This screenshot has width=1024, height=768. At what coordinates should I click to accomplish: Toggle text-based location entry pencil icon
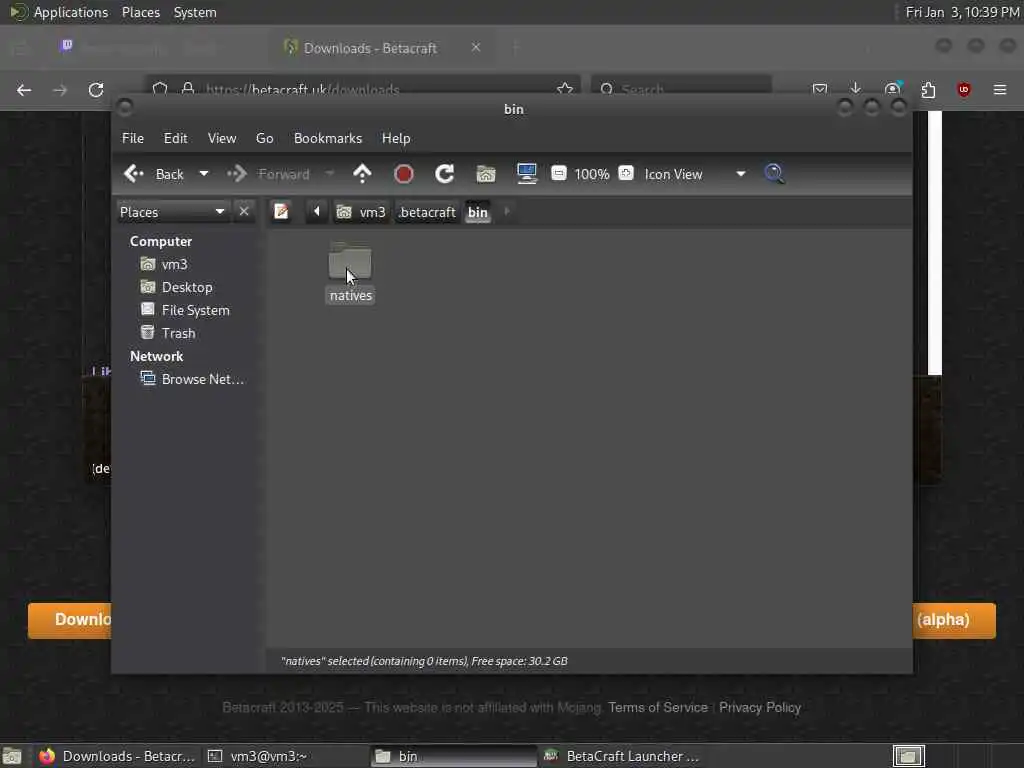[281, 212]
